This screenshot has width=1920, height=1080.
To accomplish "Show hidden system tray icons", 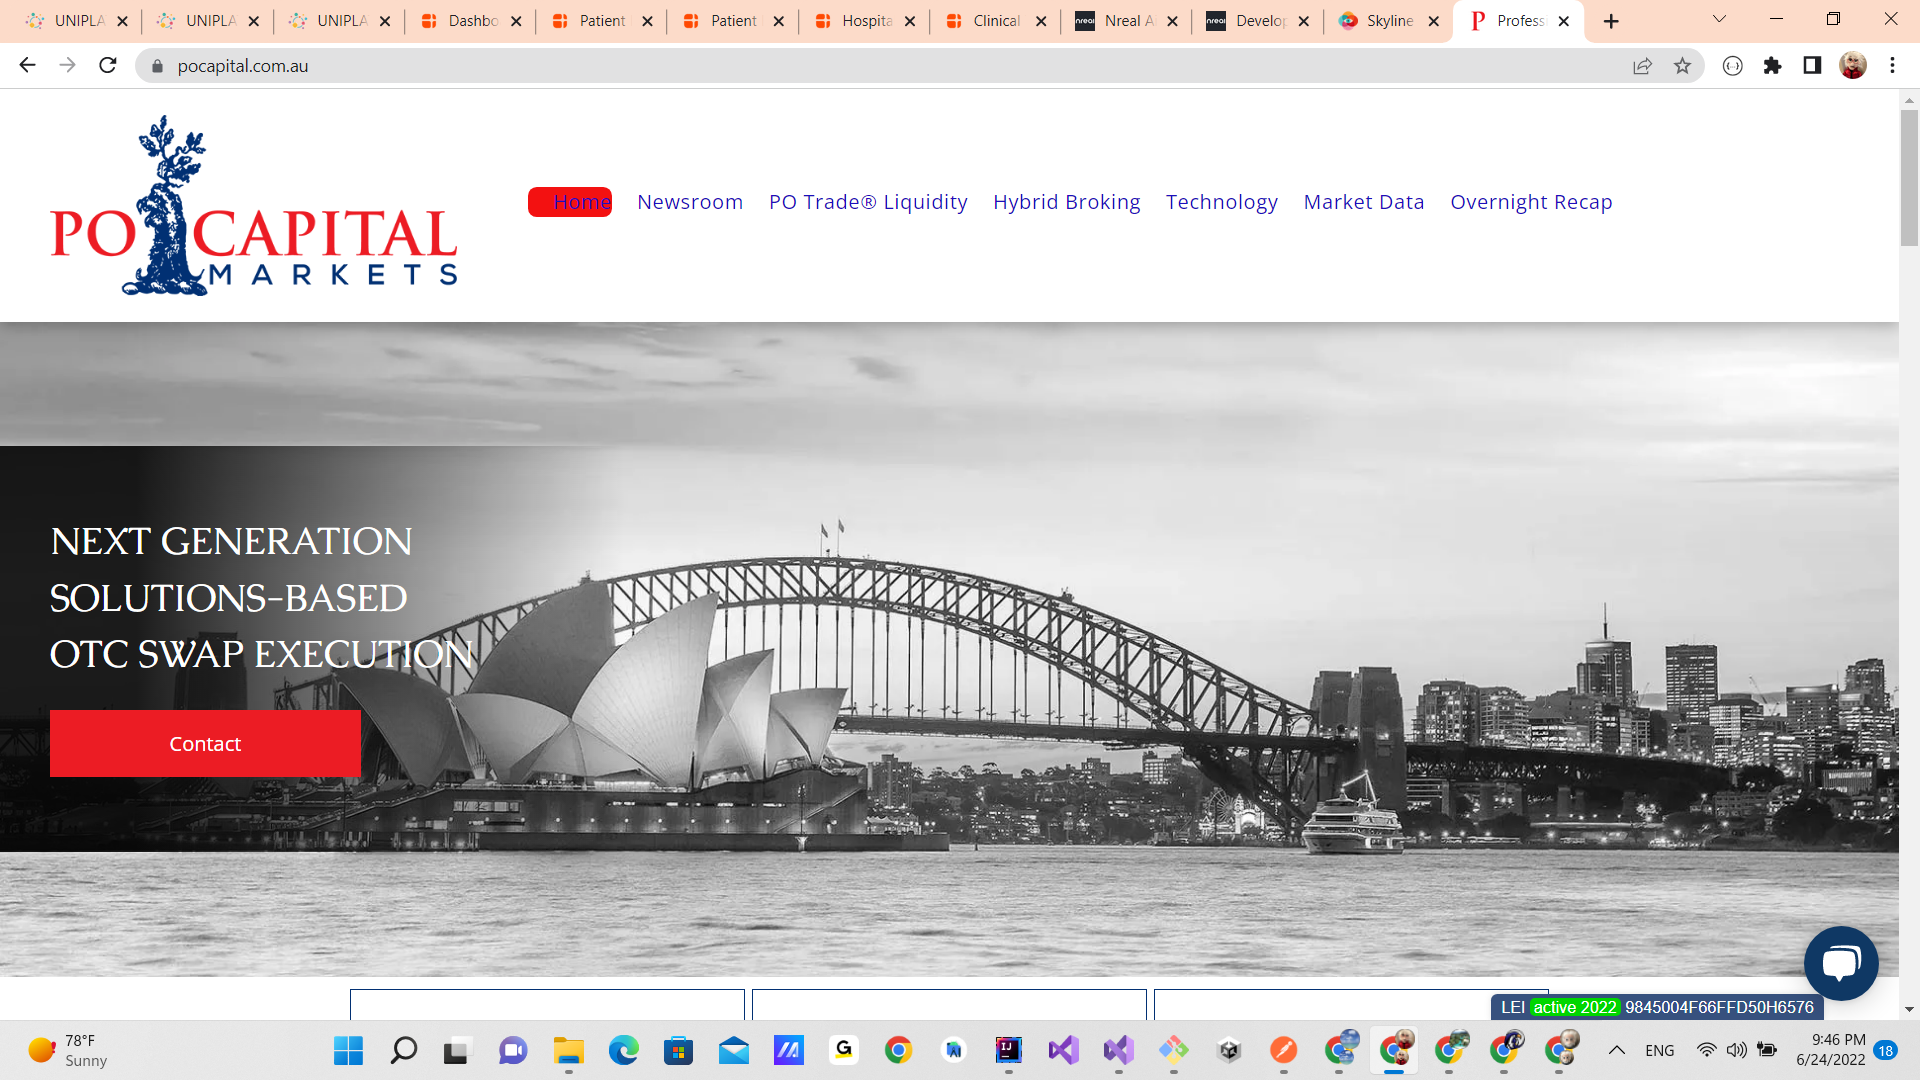I will [x=1616, y=1050].
